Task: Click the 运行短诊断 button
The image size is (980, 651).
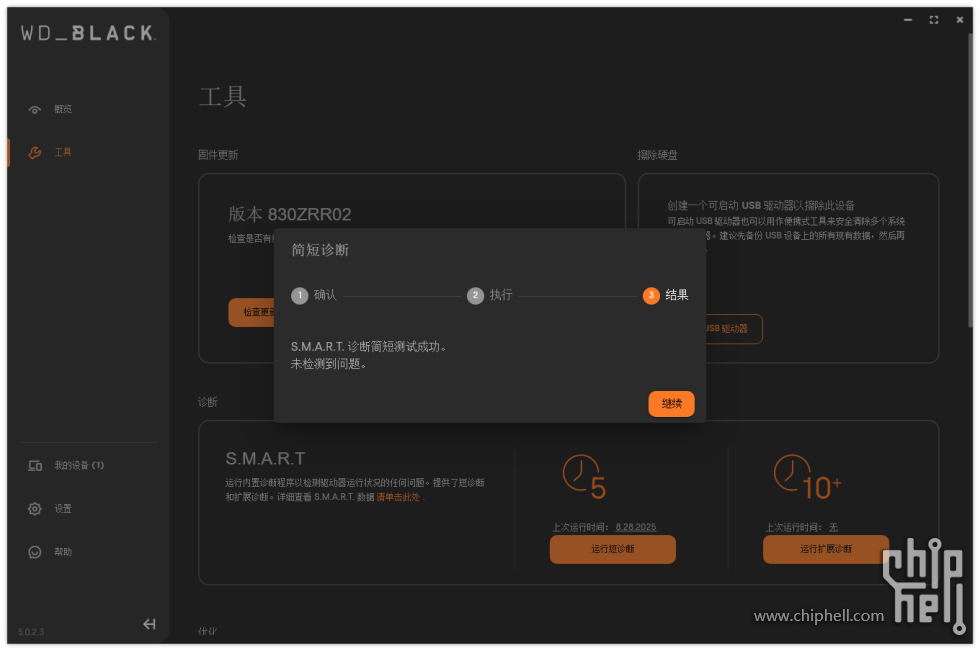Action: [x=612, y=549]
